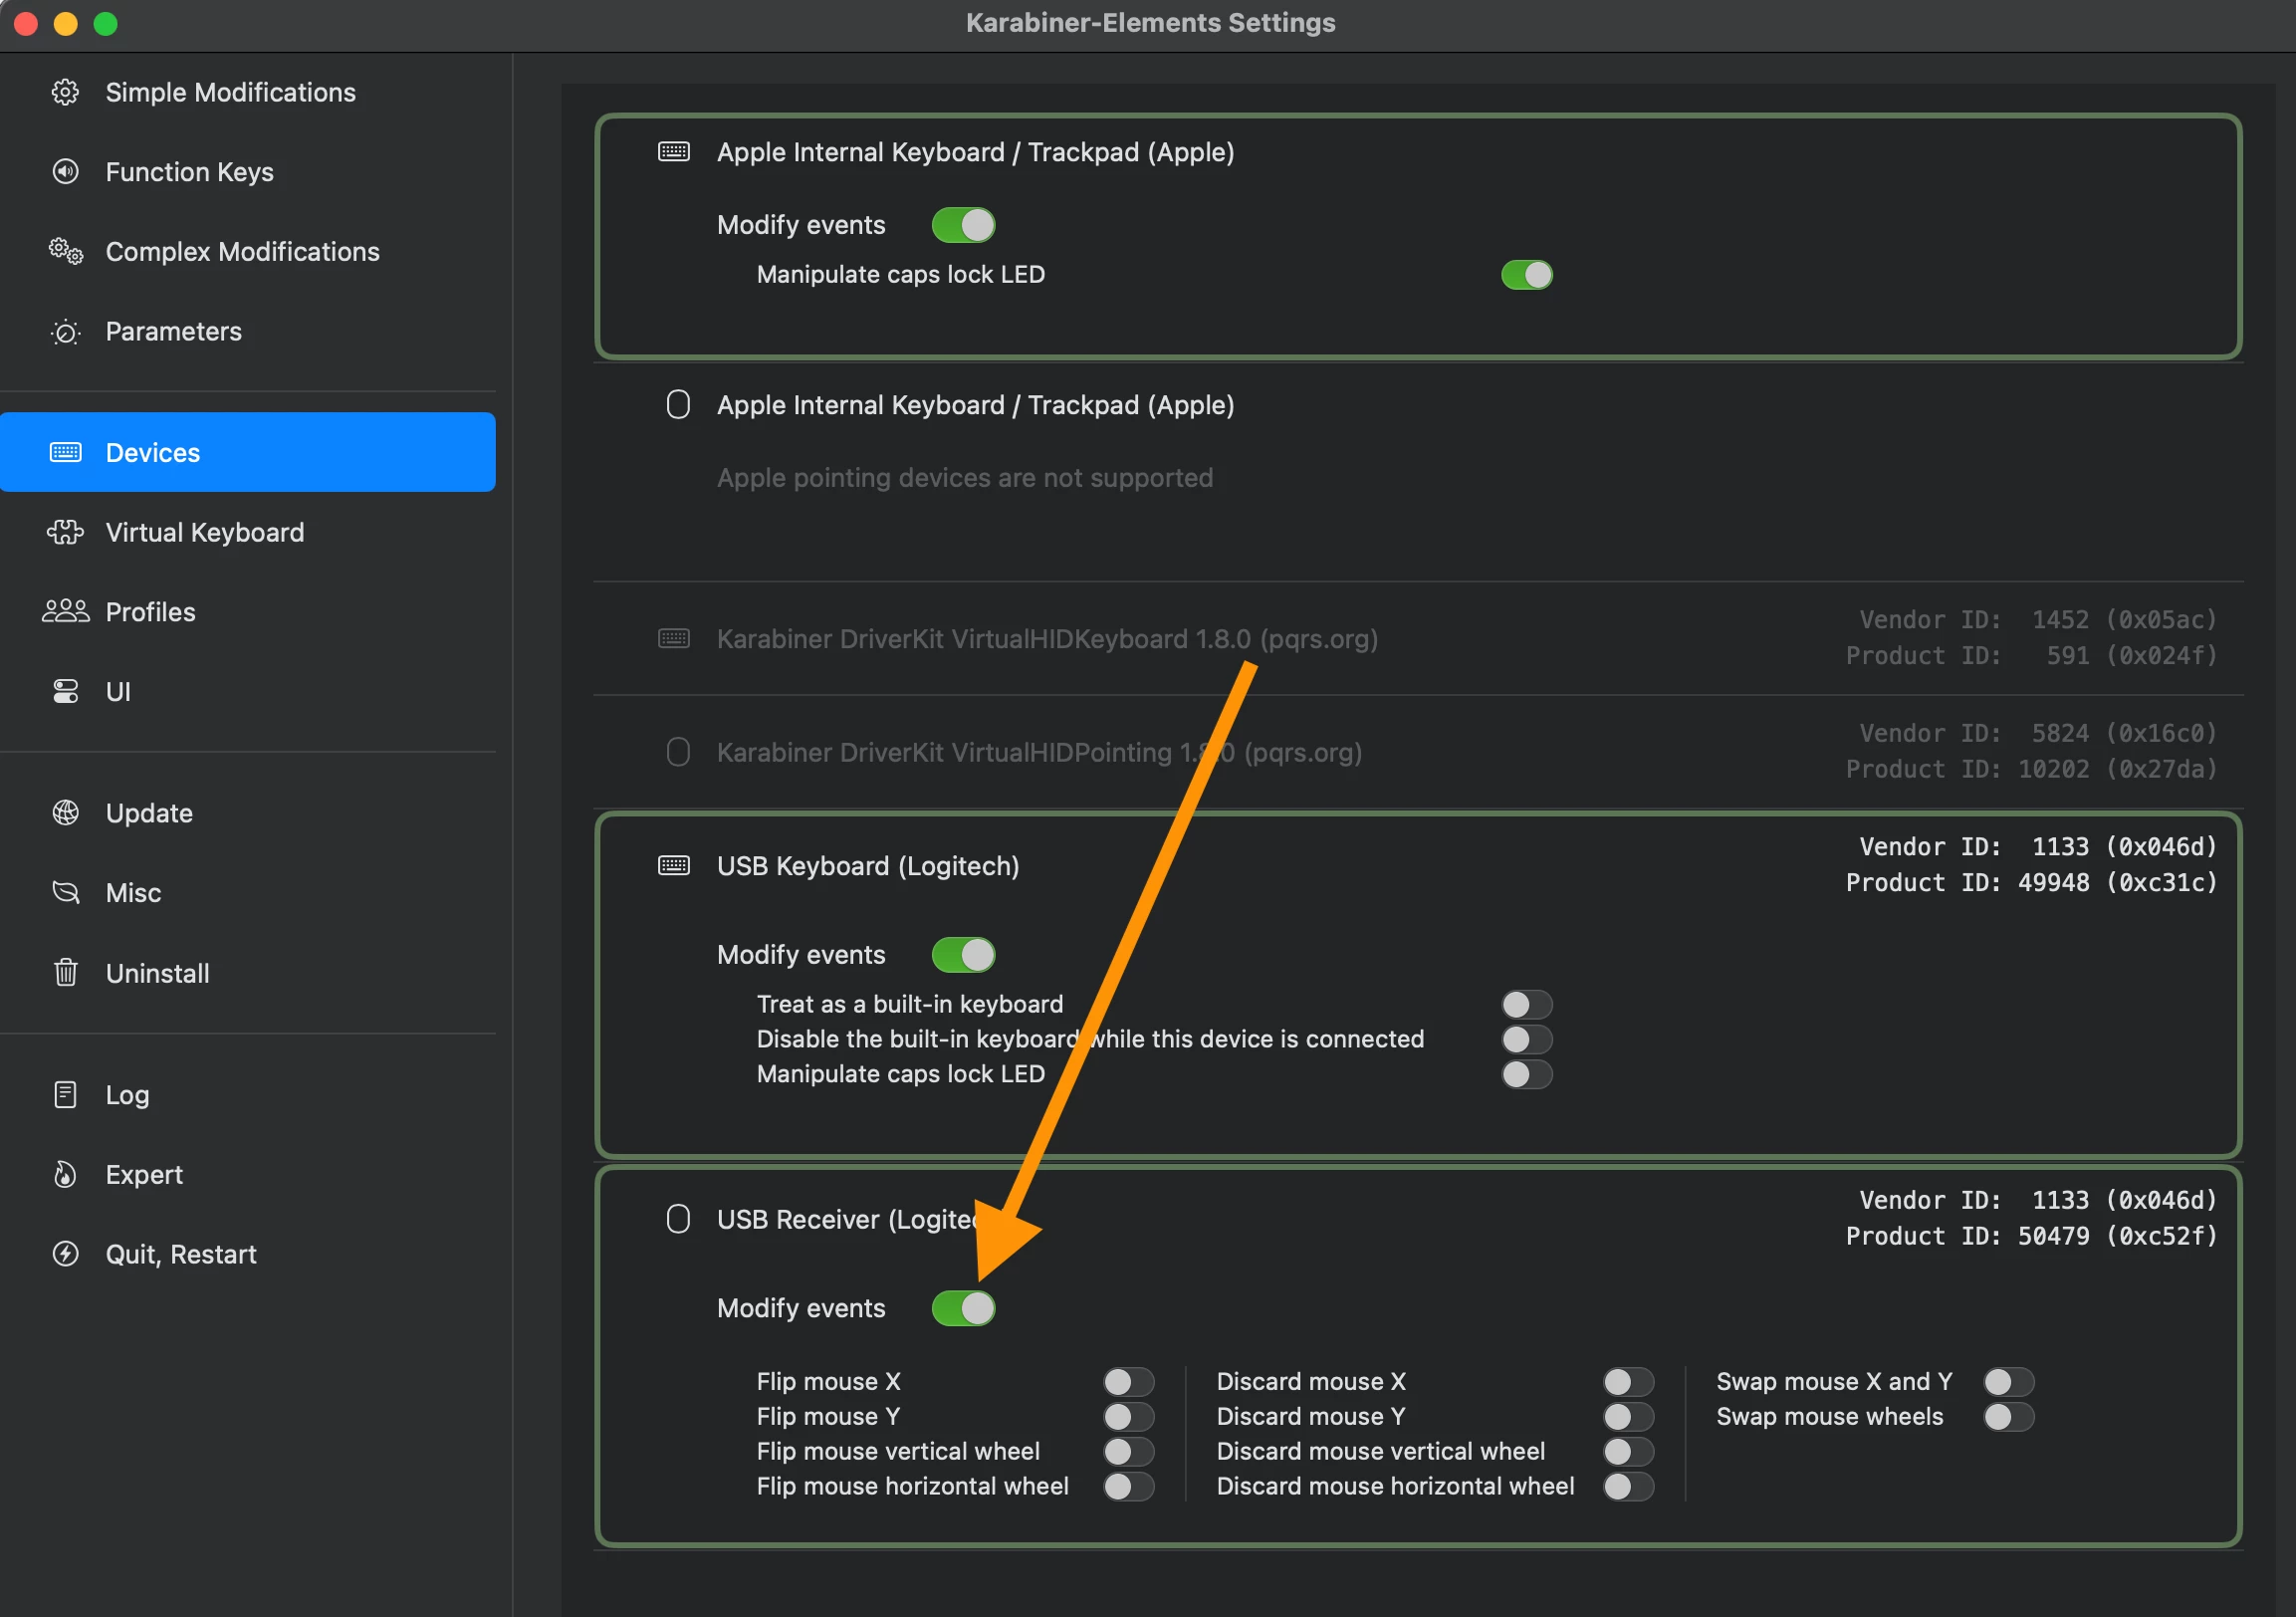
Task: Click the Uninstall trash icon
Action: (x=65, y=972)
